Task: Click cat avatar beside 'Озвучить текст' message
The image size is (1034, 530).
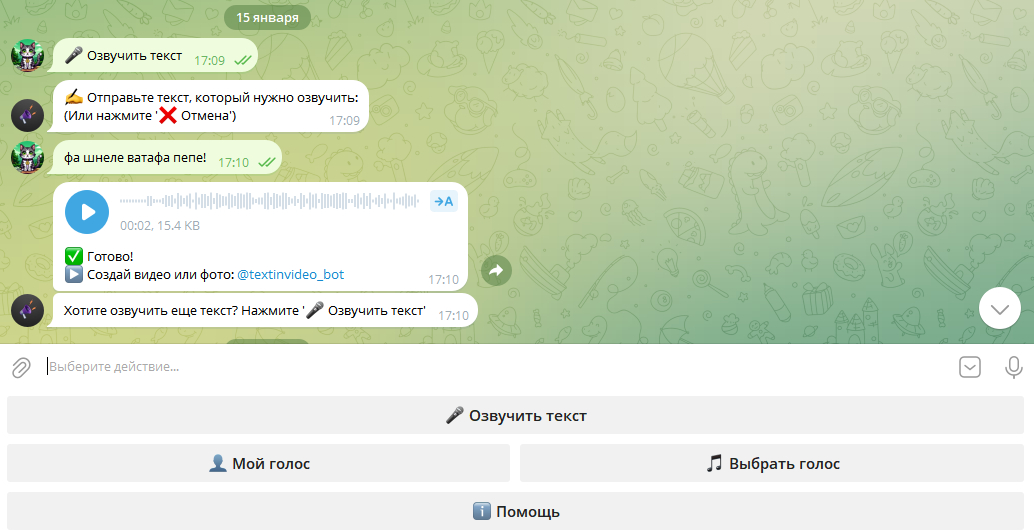Action: click(28, 55)
